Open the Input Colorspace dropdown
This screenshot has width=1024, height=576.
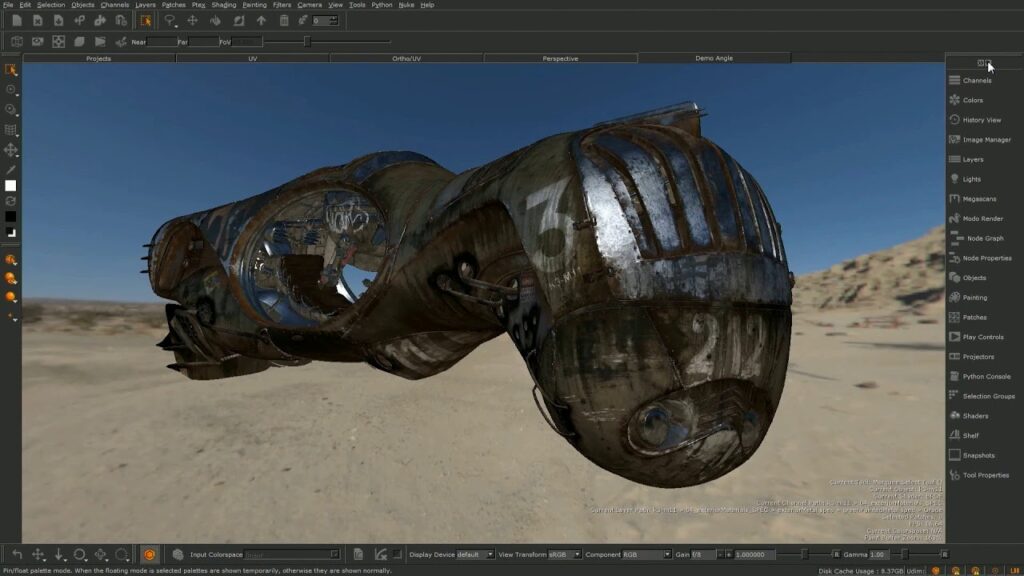click(x=292, y=554)
